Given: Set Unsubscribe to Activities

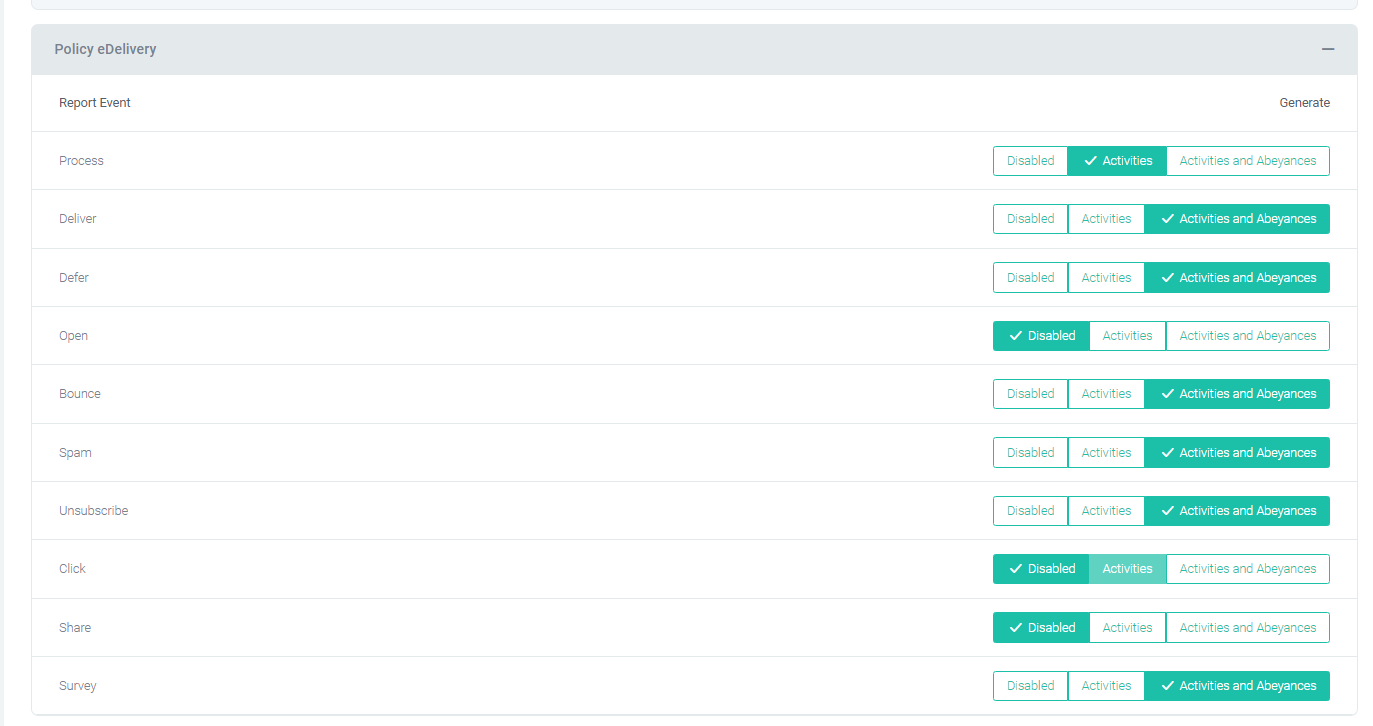Looking at the screenshot, I should 1106,510.
